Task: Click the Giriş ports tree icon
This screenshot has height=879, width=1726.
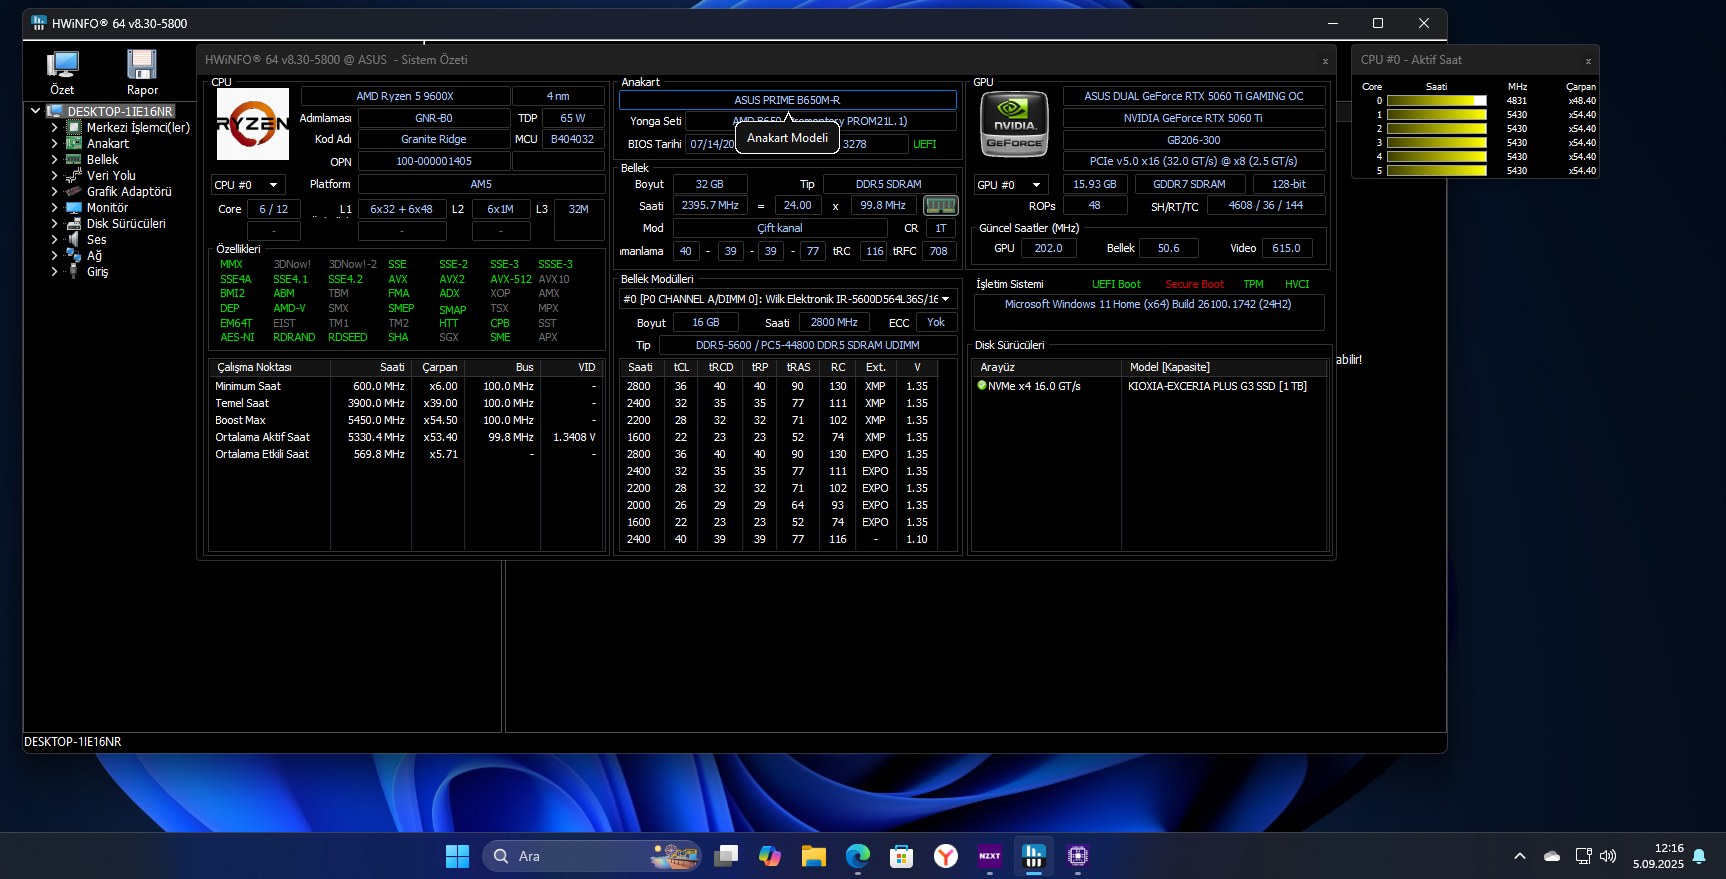Action: 74,272
